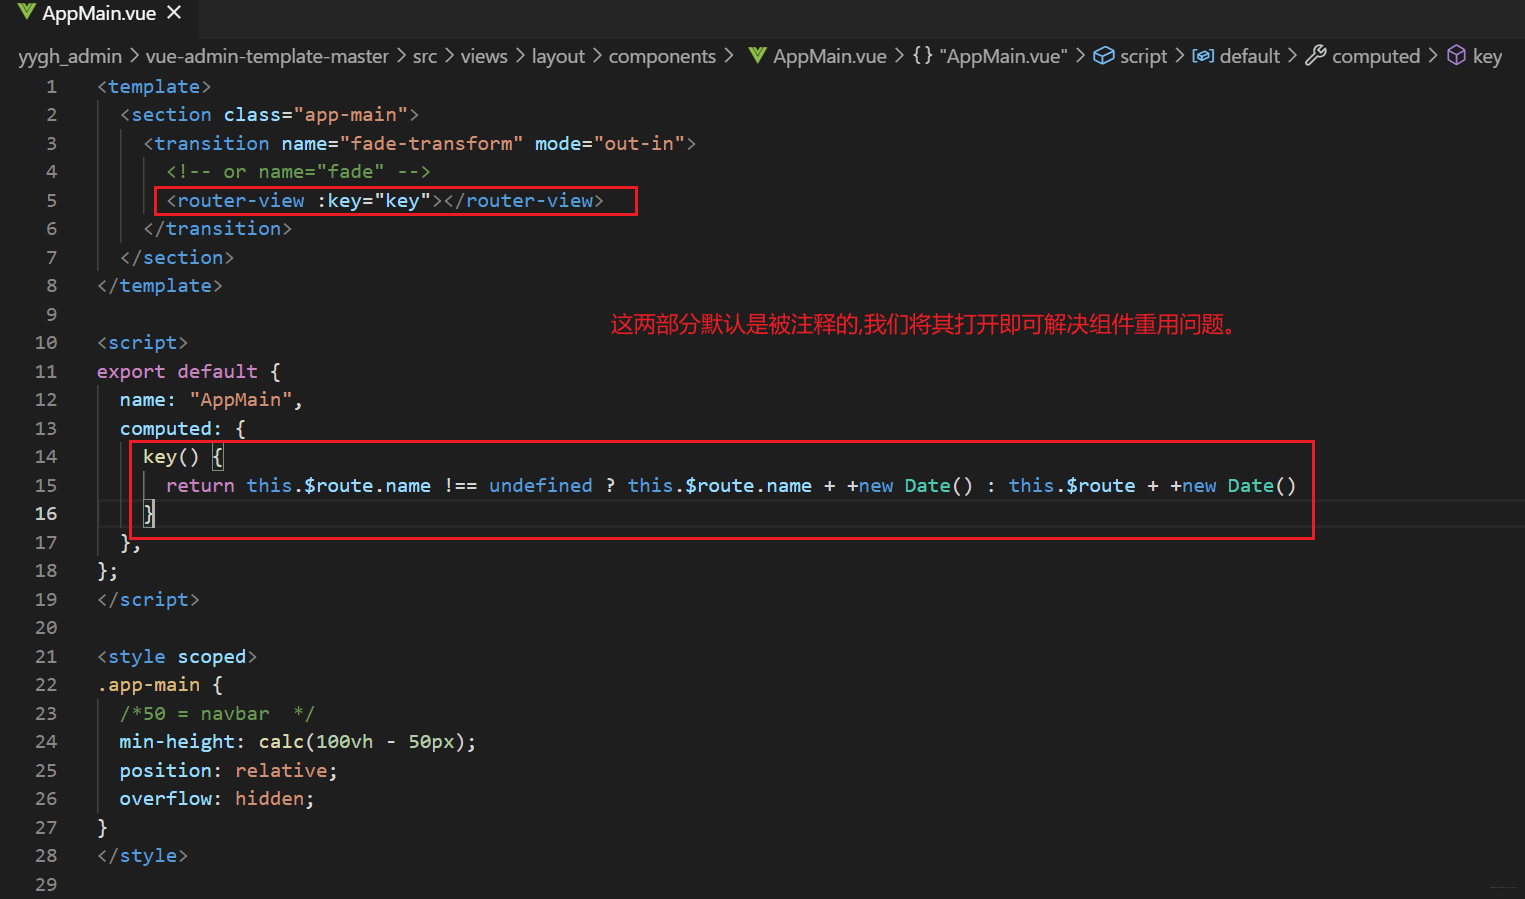Viewport: 1525px width, 899px height.
Task: Click min-height calc declaration
Action: (x=298, y=742)
